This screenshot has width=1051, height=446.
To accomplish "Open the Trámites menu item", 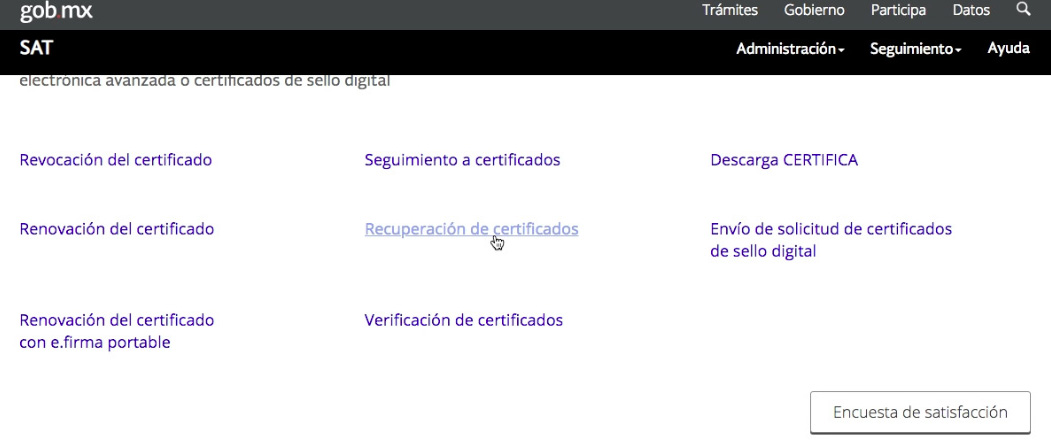I will (x=730, y=10).
